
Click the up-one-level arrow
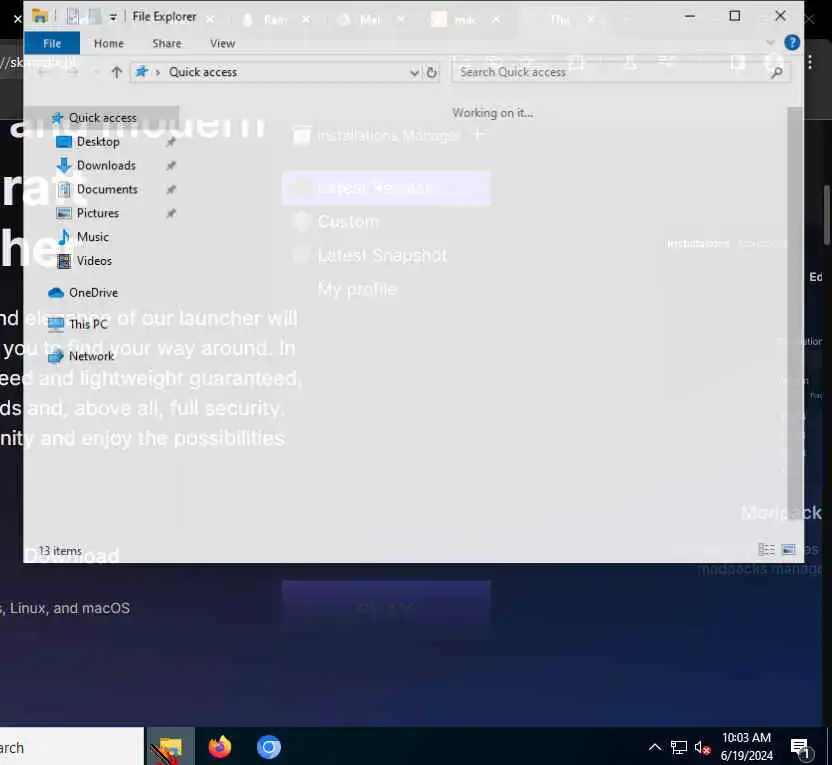click(x=116, y=72)
